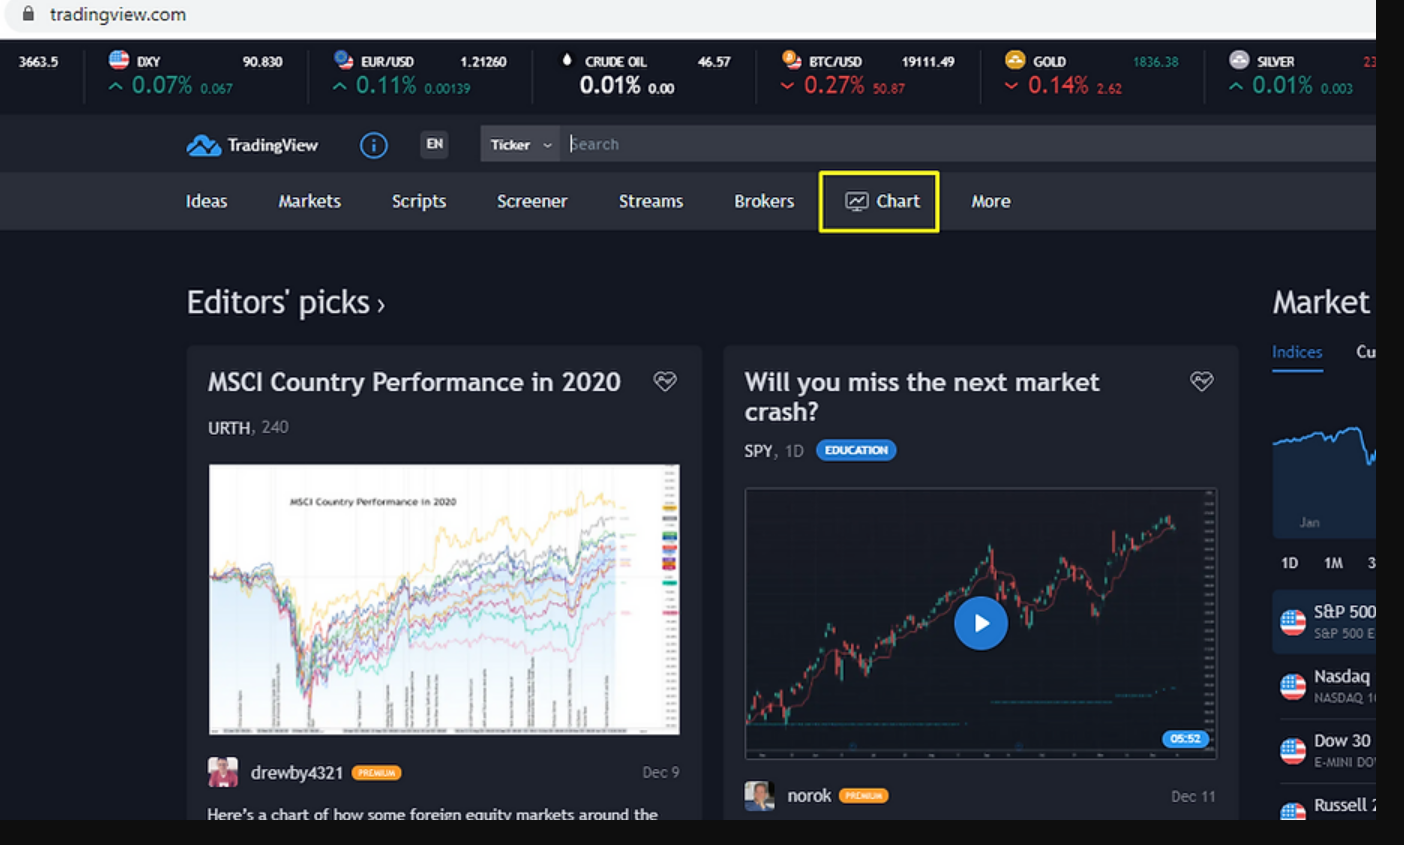Open drewby4321's author profile

296,772
